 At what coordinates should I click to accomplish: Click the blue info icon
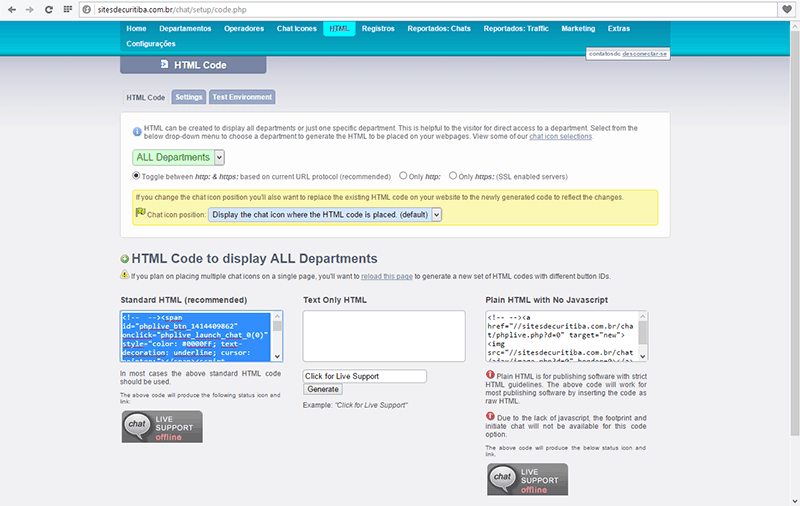pos(137,132)
